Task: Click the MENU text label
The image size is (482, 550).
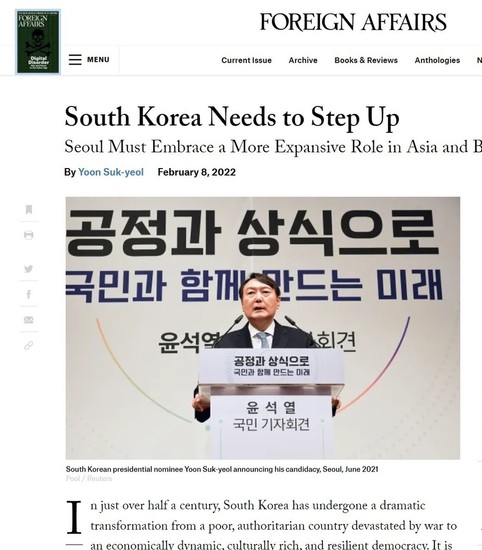Action: coord(98,60)
